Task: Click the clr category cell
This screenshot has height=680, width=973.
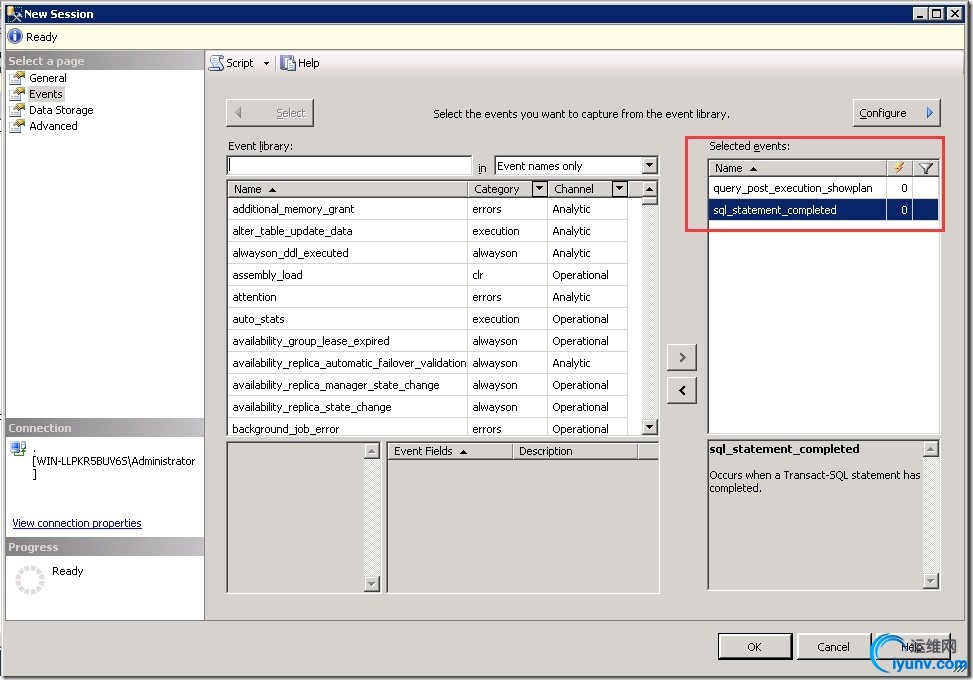Action: click(x=507, y=275)
